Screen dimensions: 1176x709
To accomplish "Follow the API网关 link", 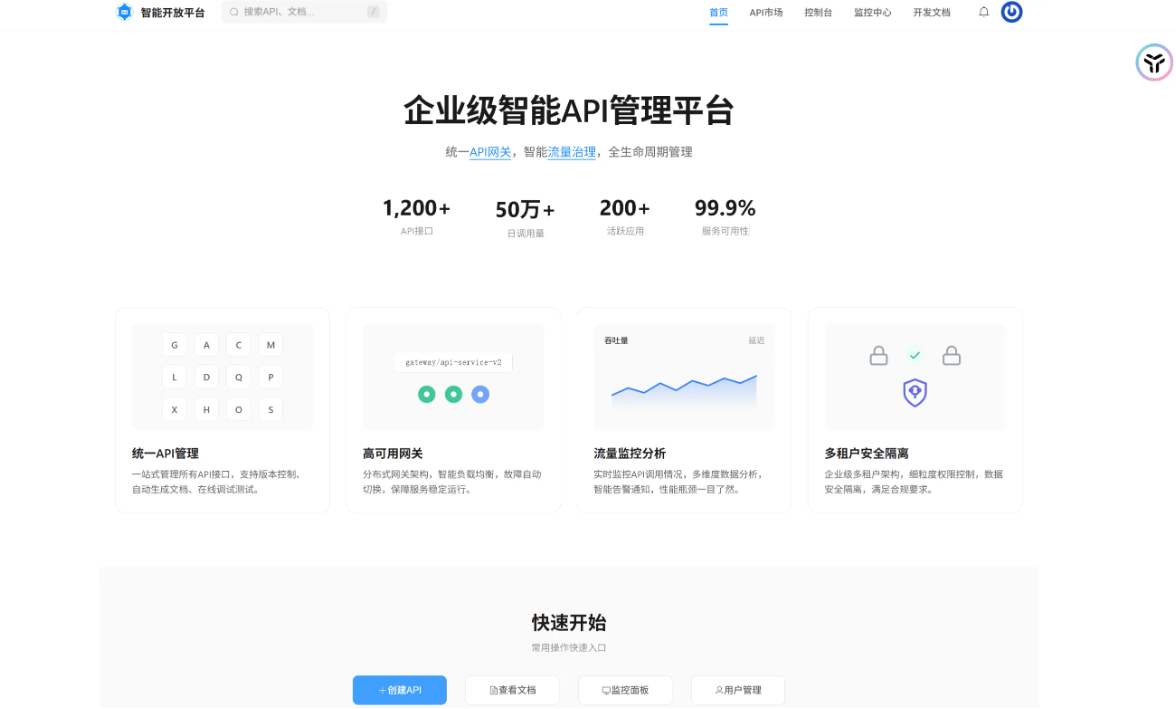I will [490, 152].
